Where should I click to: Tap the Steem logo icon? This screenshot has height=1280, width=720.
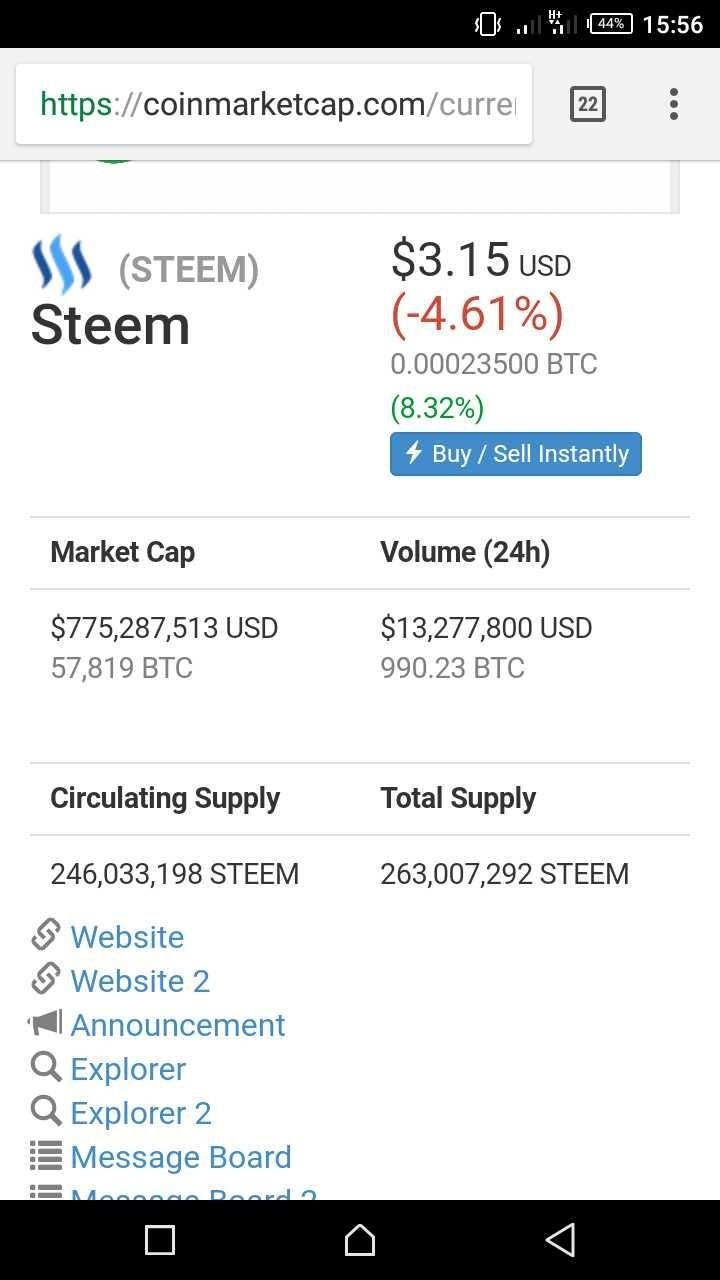point(62,264)
